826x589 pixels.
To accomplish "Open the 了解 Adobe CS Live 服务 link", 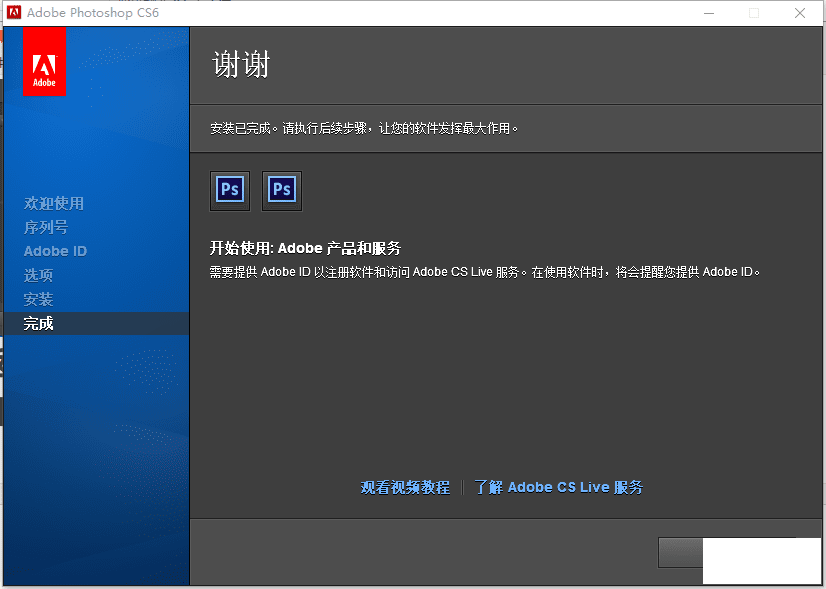I will pos(558,487).
